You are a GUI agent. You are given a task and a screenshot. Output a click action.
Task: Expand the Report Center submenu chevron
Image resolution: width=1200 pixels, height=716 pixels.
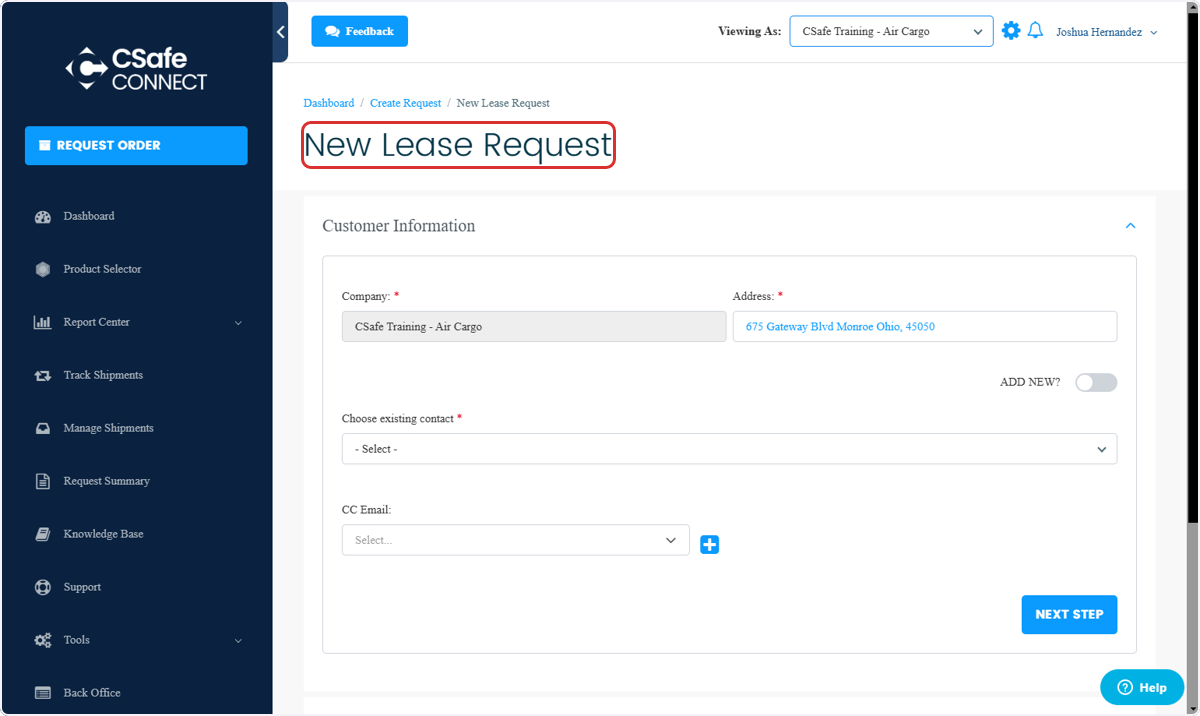(238, 323)
